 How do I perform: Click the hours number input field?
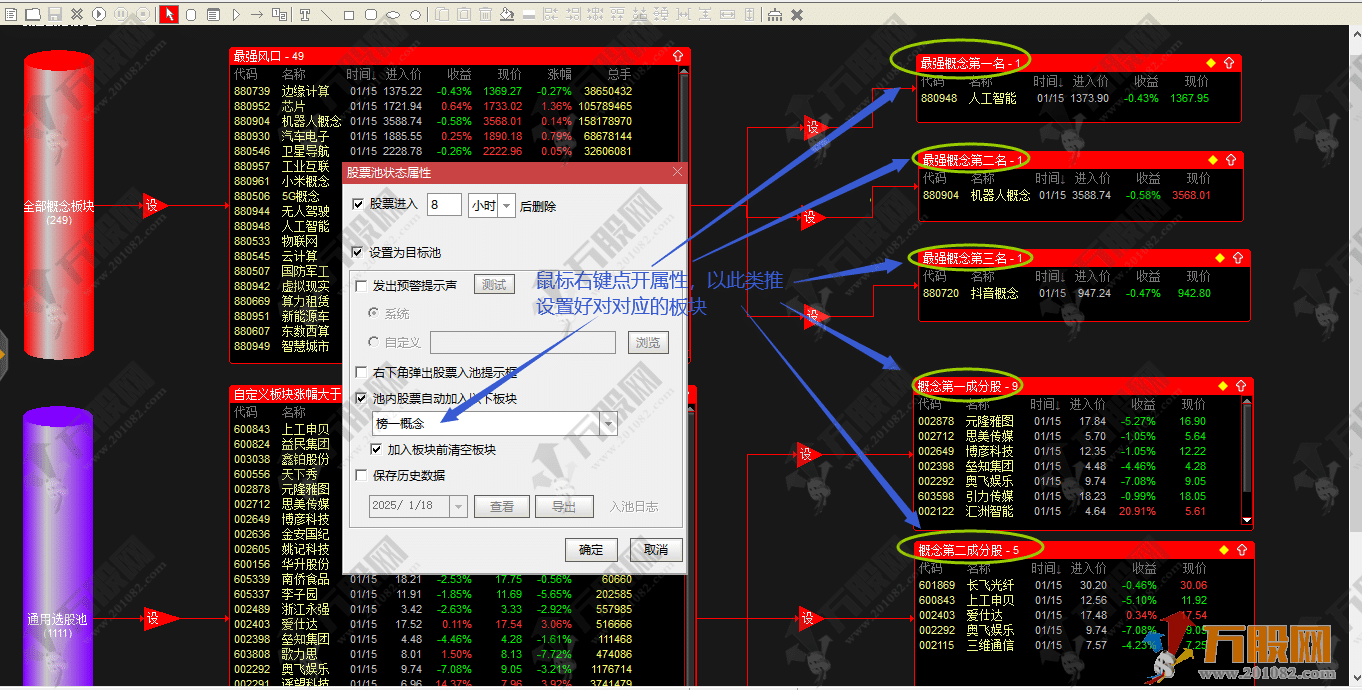[x=444, y=205]
